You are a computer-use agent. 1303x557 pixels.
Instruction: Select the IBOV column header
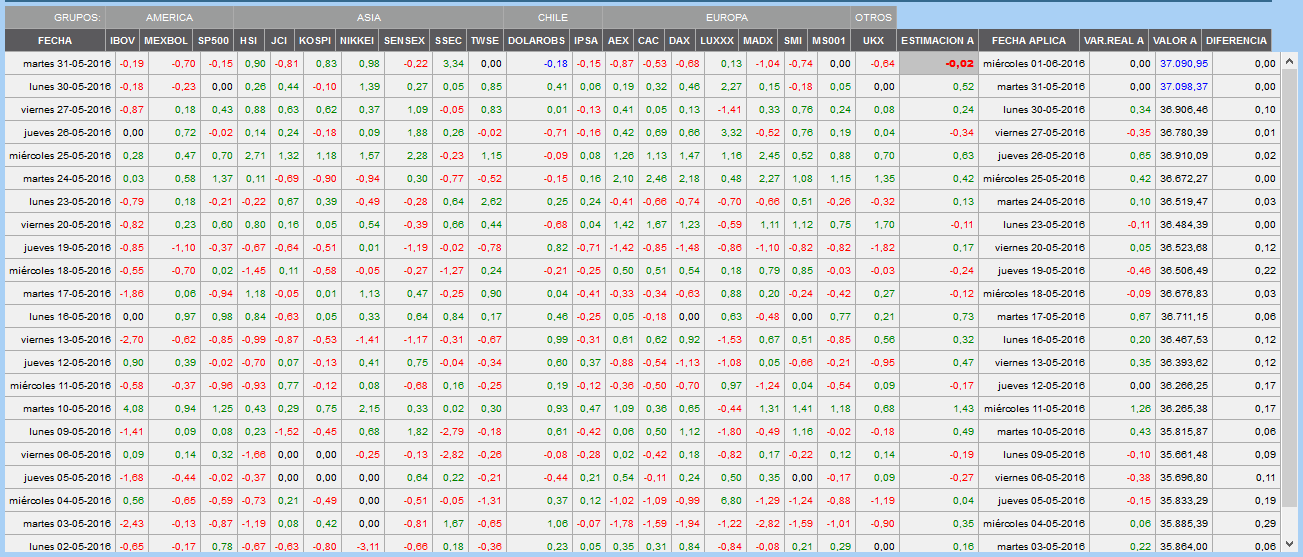(x=123, y=40)
